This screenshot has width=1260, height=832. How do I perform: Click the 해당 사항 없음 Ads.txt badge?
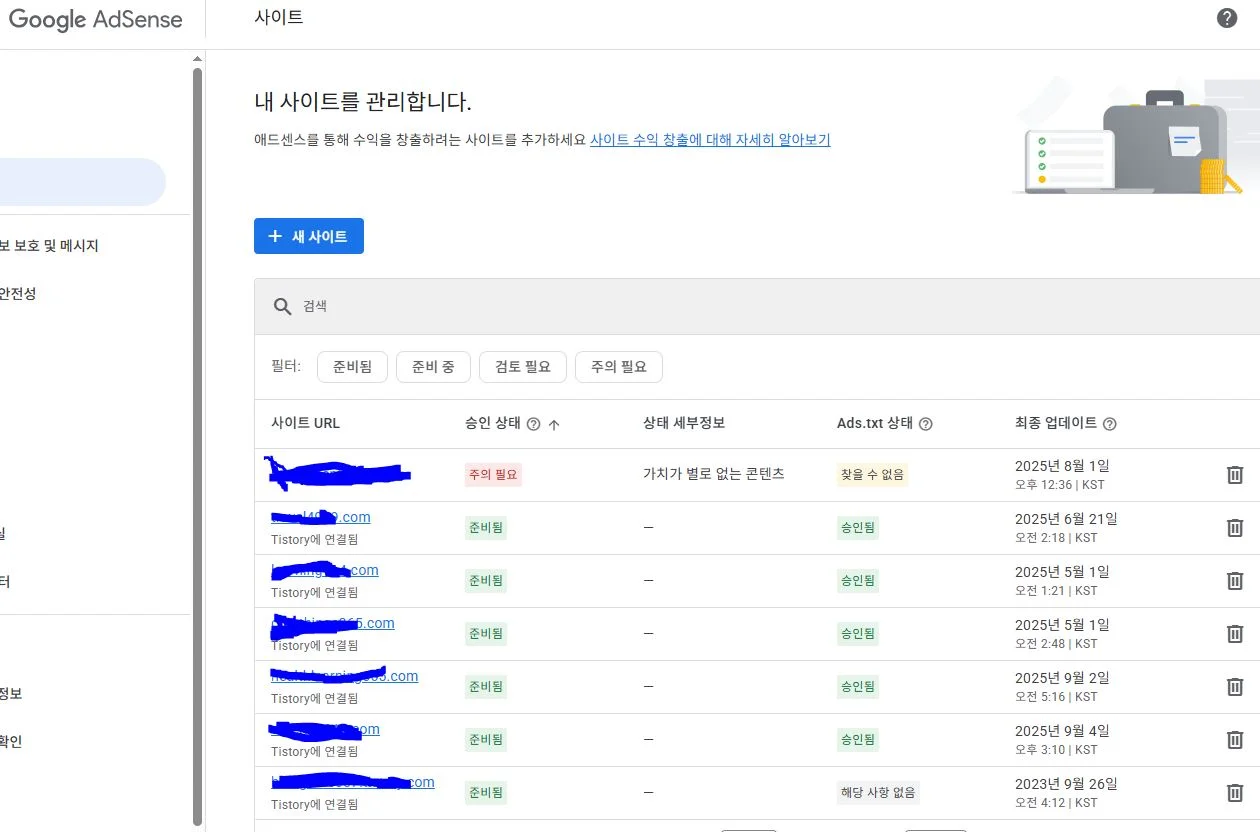(878, 792)
